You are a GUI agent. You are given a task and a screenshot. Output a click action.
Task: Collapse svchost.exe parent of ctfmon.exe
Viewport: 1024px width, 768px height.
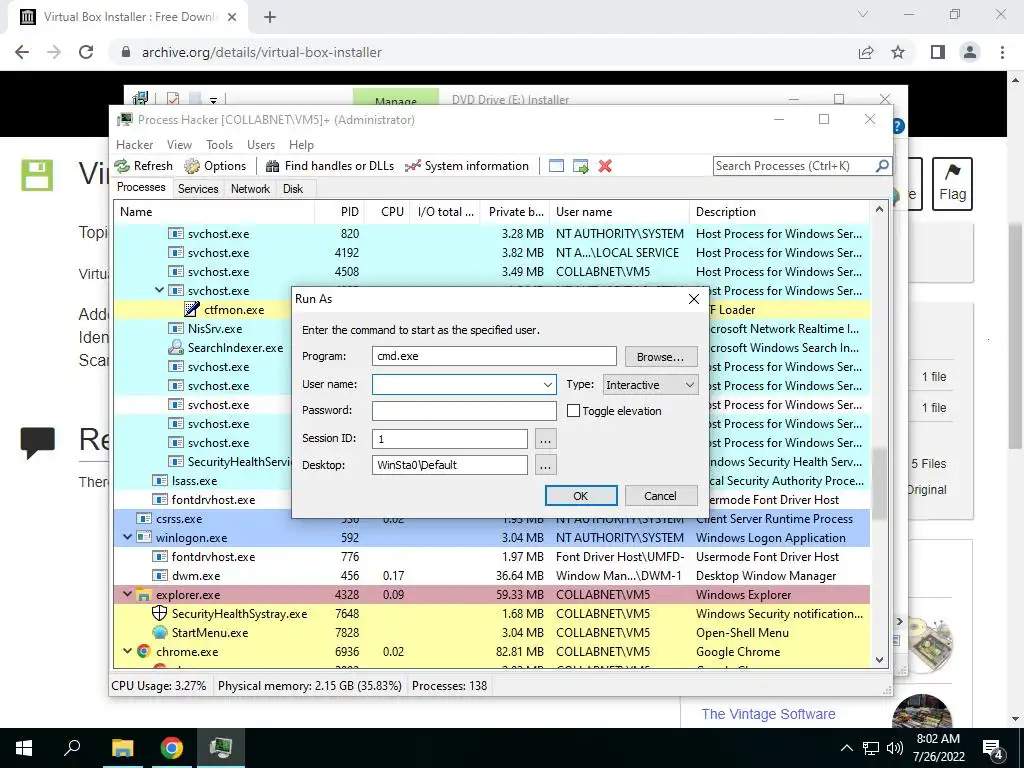pyautogui.click(x=159, y=290)
